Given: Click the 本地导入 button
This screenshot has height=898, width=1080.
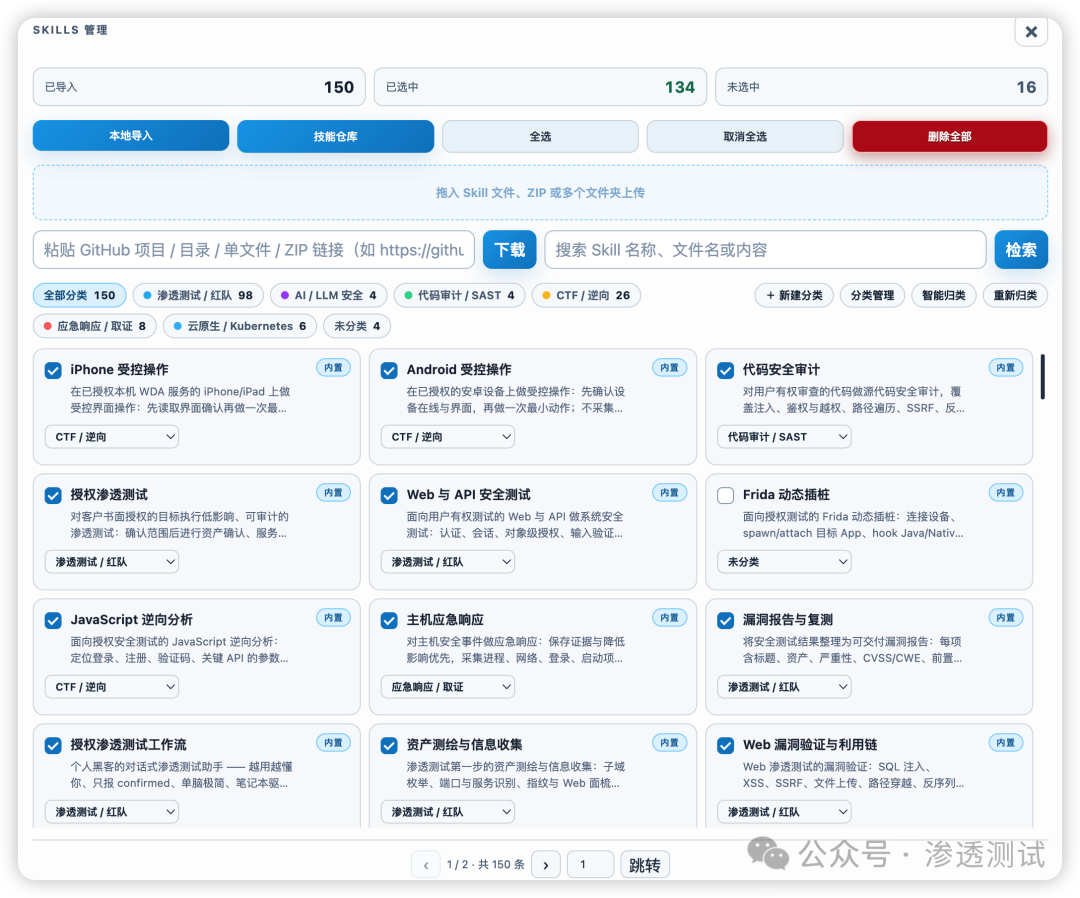Looking at the screenshot, I should coord(131,136).
